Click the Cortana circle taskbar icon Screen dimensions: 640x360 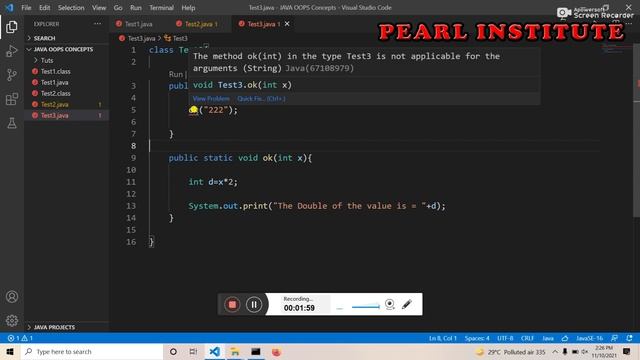(x=173, y=352)
